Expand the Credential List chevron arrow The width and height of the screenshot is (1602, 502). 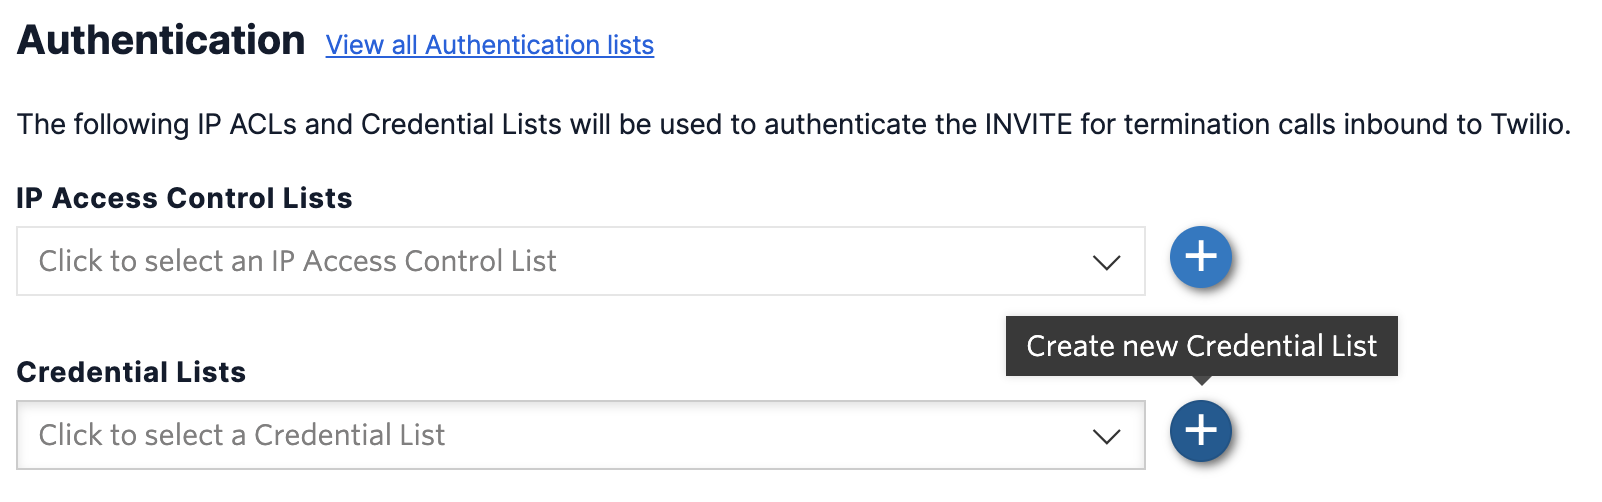pyautogui.click(x=1106, y=436)
